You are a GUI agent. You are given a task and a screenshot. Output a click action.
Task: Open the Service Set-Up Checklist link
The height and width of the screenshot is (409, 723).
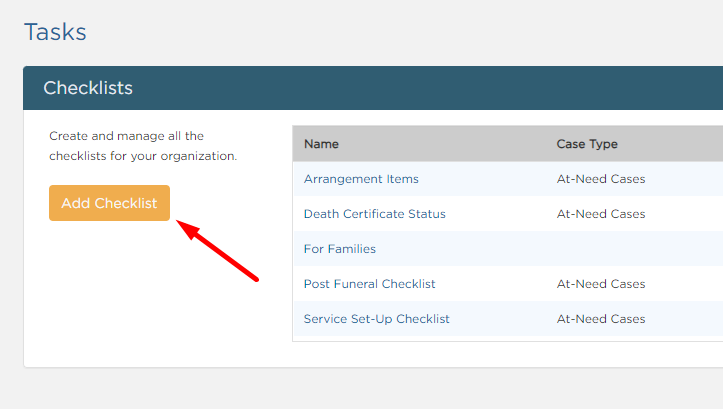point(376,319)
